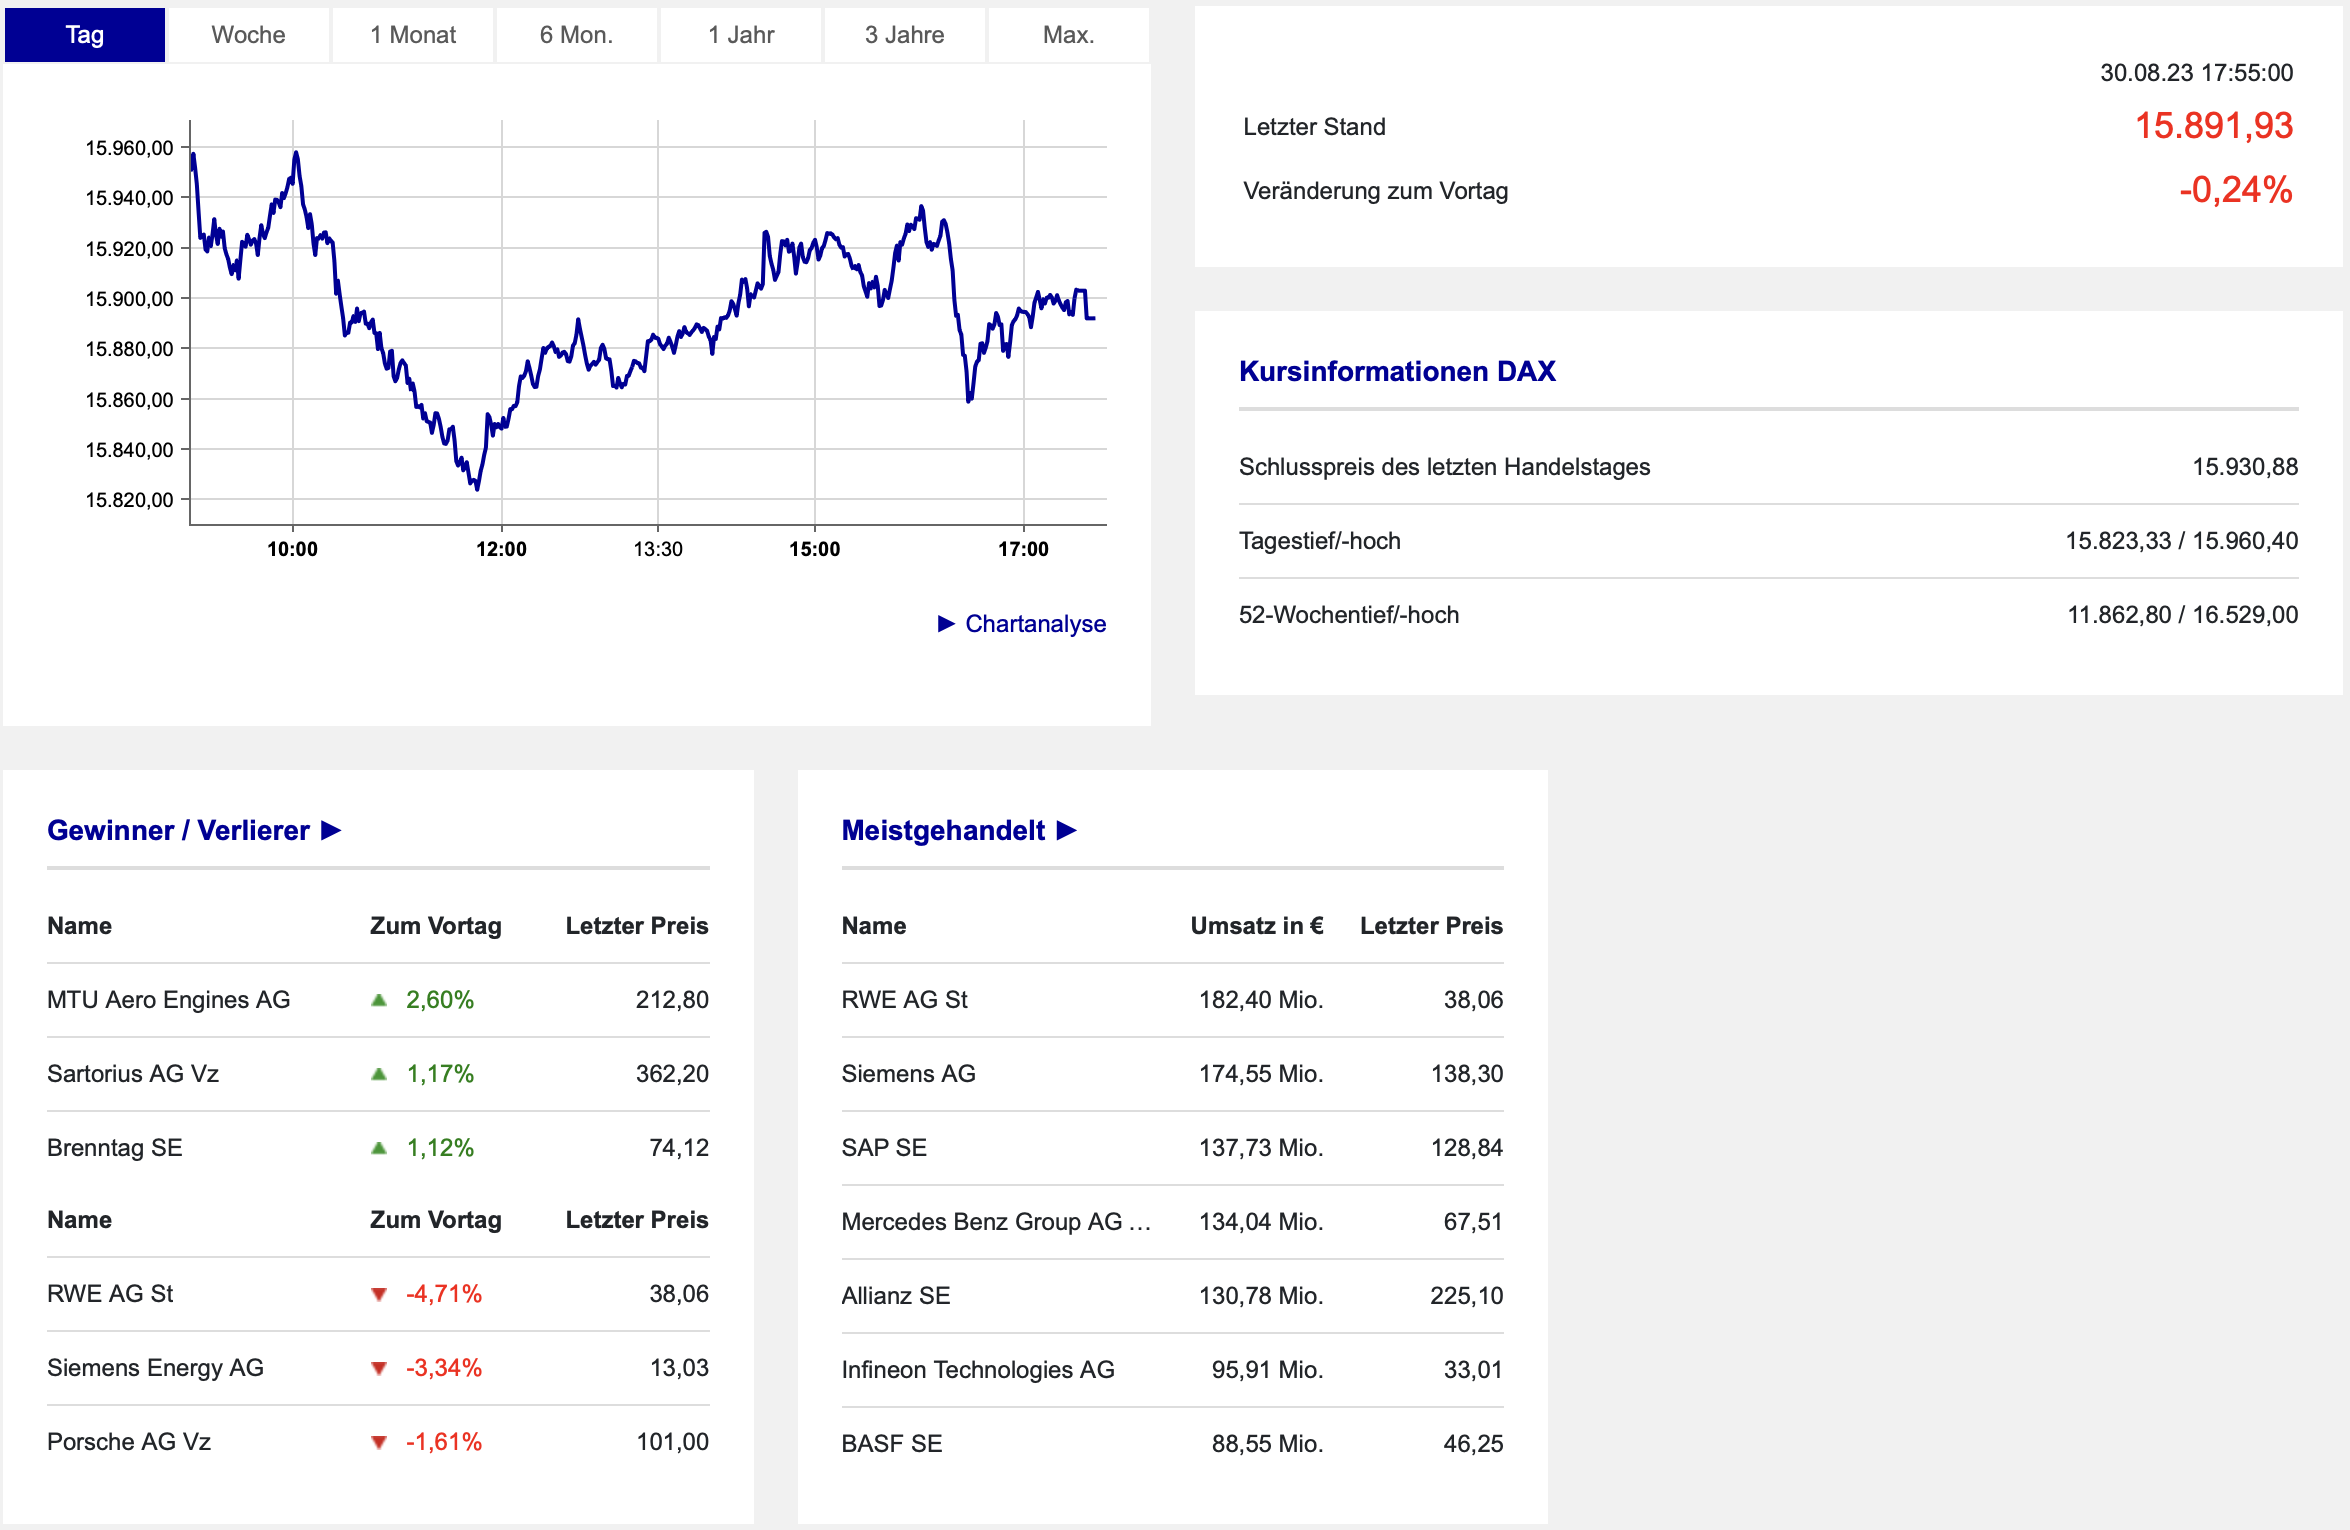
Task: Click Infineon Technologies AG row
Action: [x=977, y=1370]
